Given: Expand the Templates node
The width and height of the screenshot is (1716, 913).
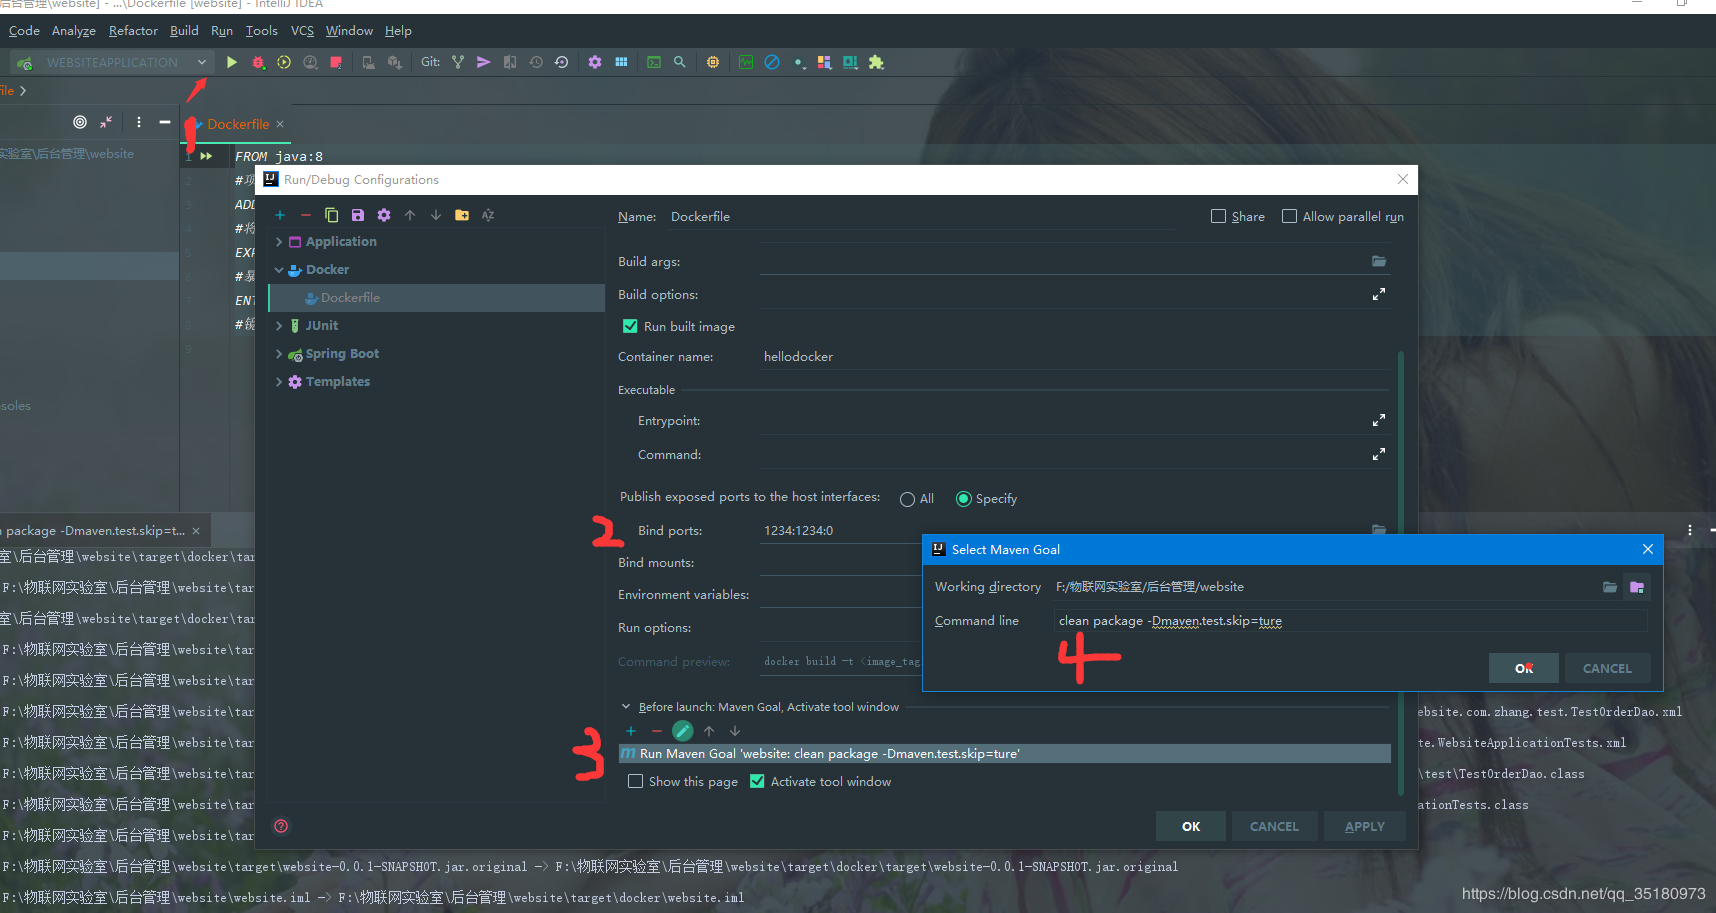Looking at the screenshot, I should point(279,382).
